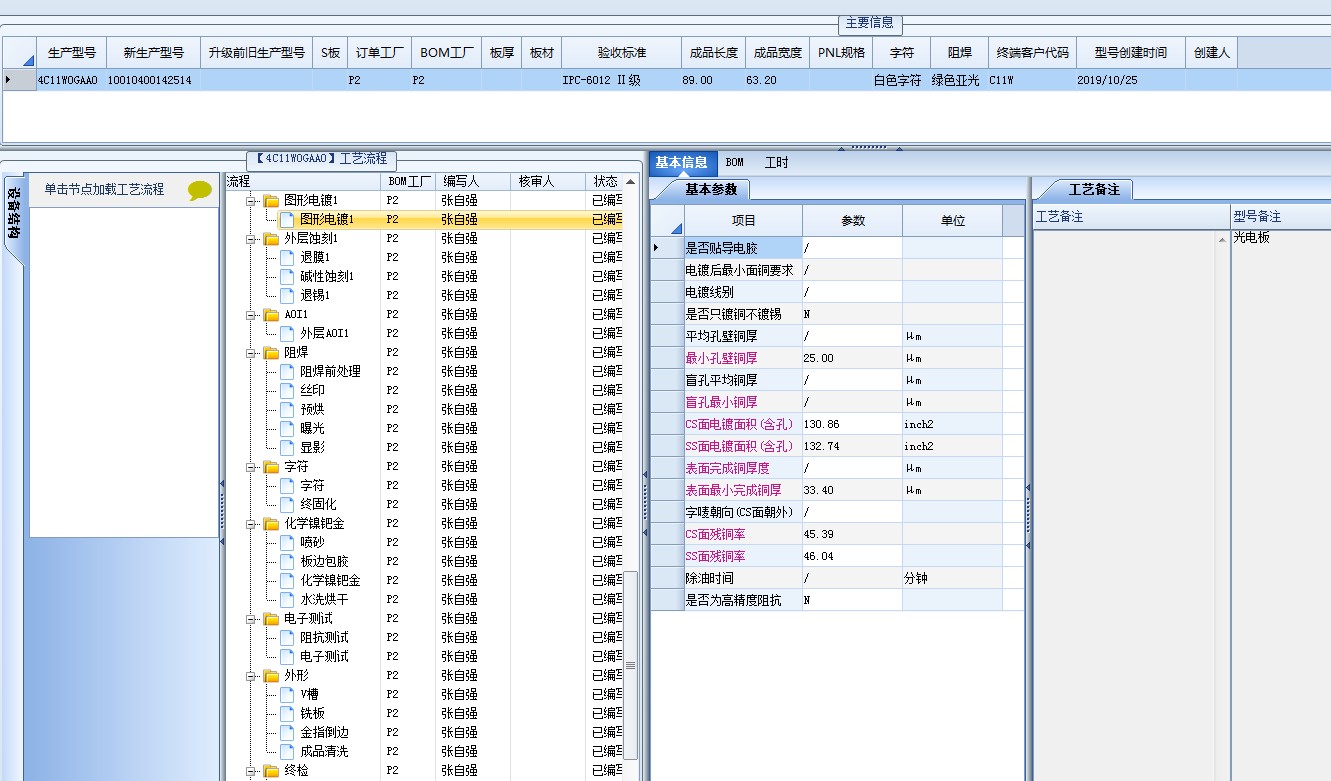
Task: Collapse the 图形电镀1 tree node
Action: pyautogui.click(x=251, y=201)
